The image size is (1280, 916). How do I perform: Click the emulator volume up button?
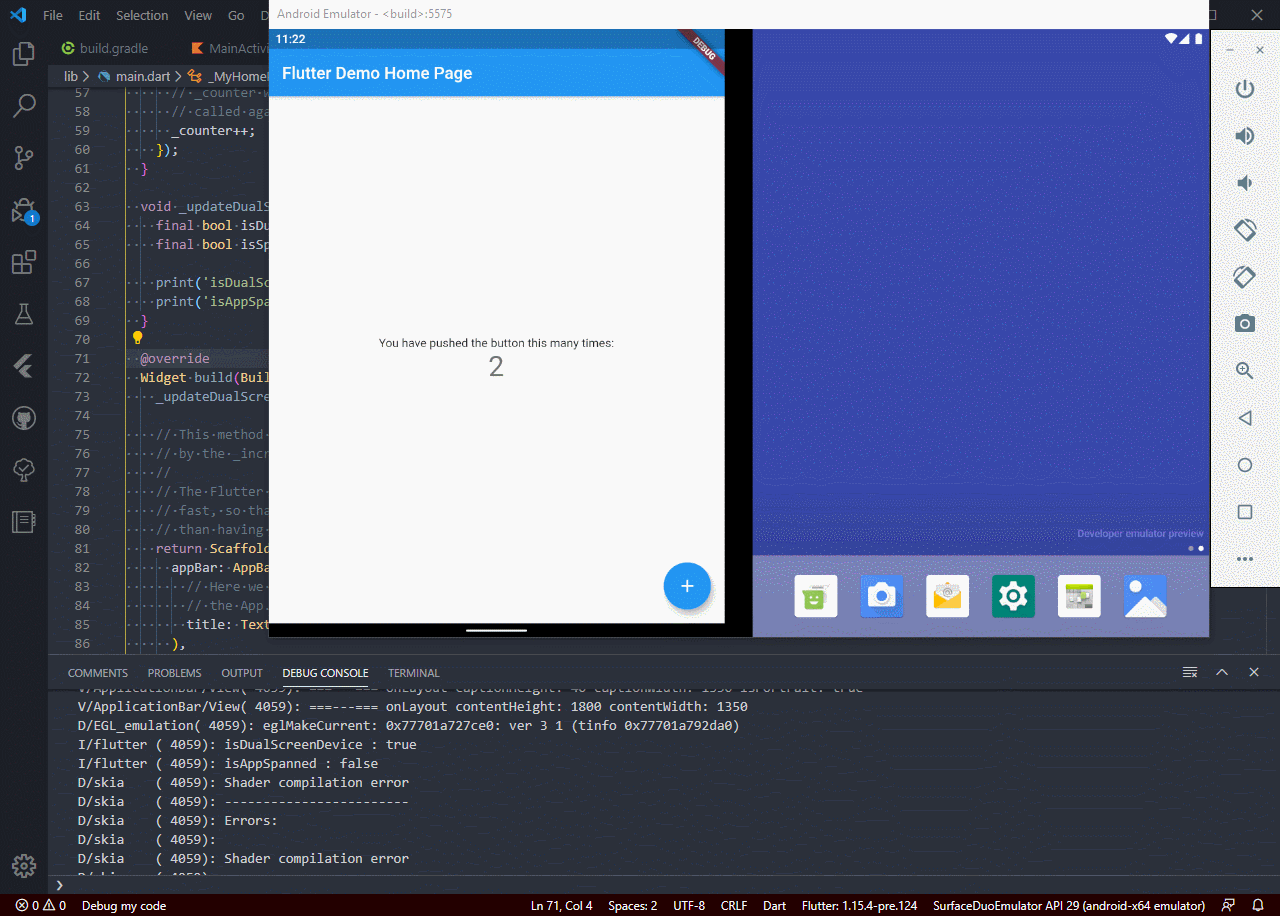coord(1244,136)
